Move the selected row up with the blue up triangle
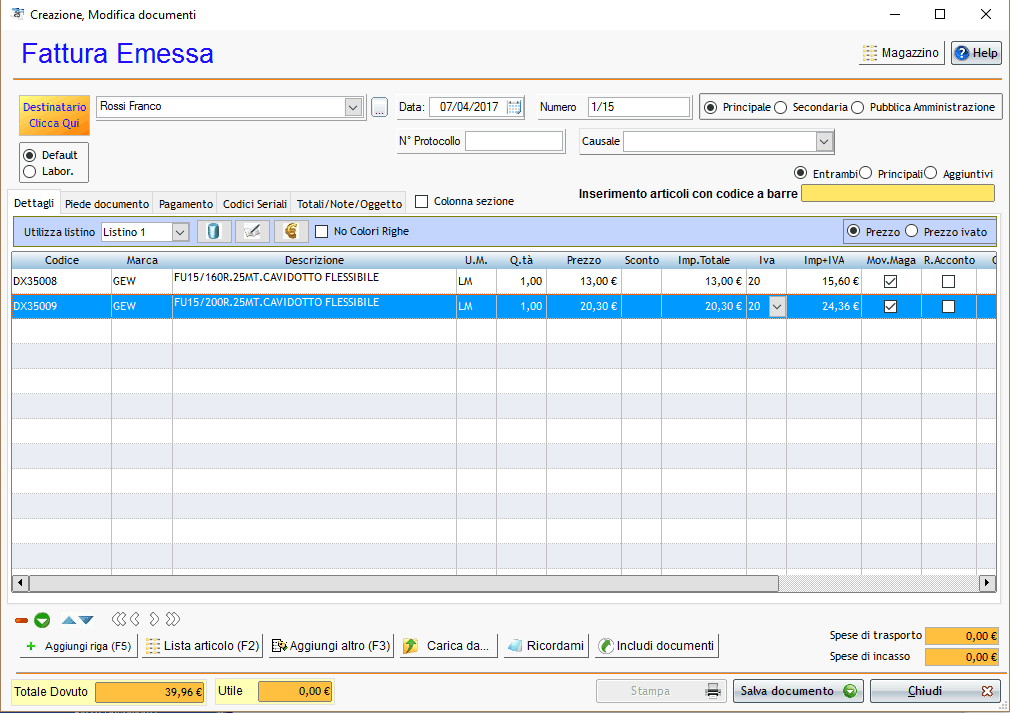The height and width of the screenshot is (713, 1010). tap(69, 620)
